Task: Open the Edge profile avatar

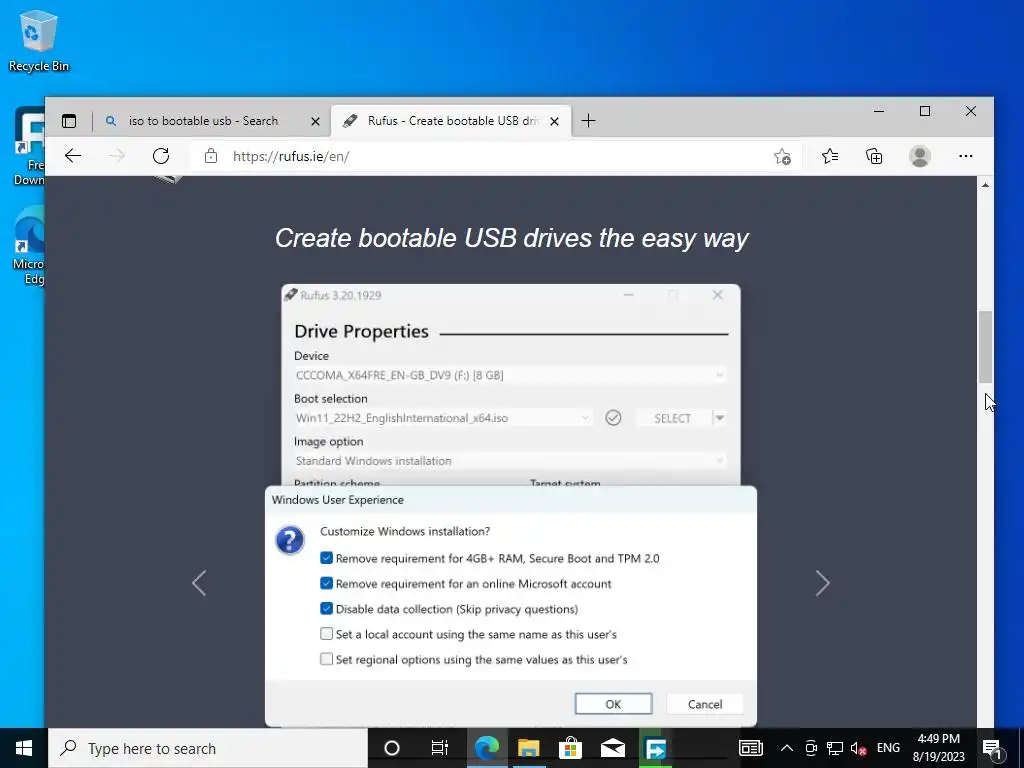Action: click(920, 156)
